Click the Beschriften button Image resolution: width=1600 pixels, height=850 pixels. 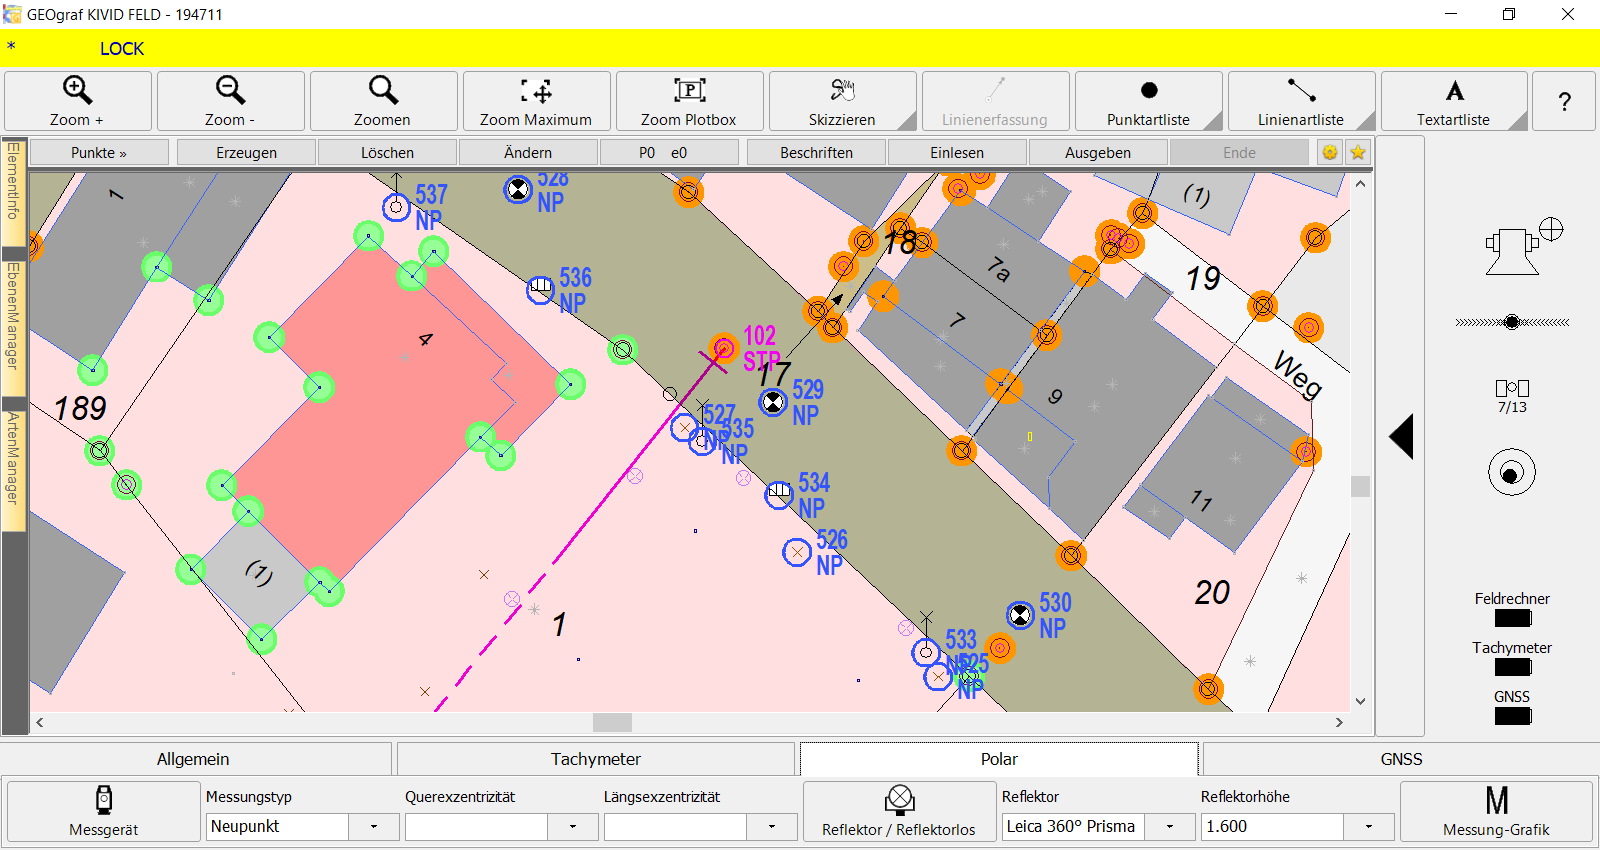(x=816, y=153)
